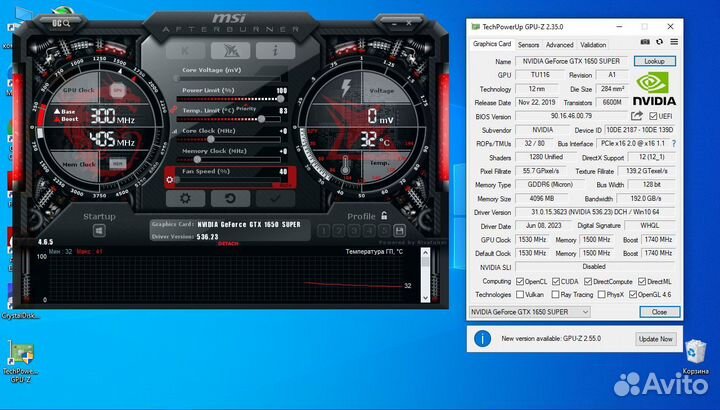720x410 pixels.
Task: Save profile with floppy disk icon
Action: pyautogui.click(x=399, y=231)
